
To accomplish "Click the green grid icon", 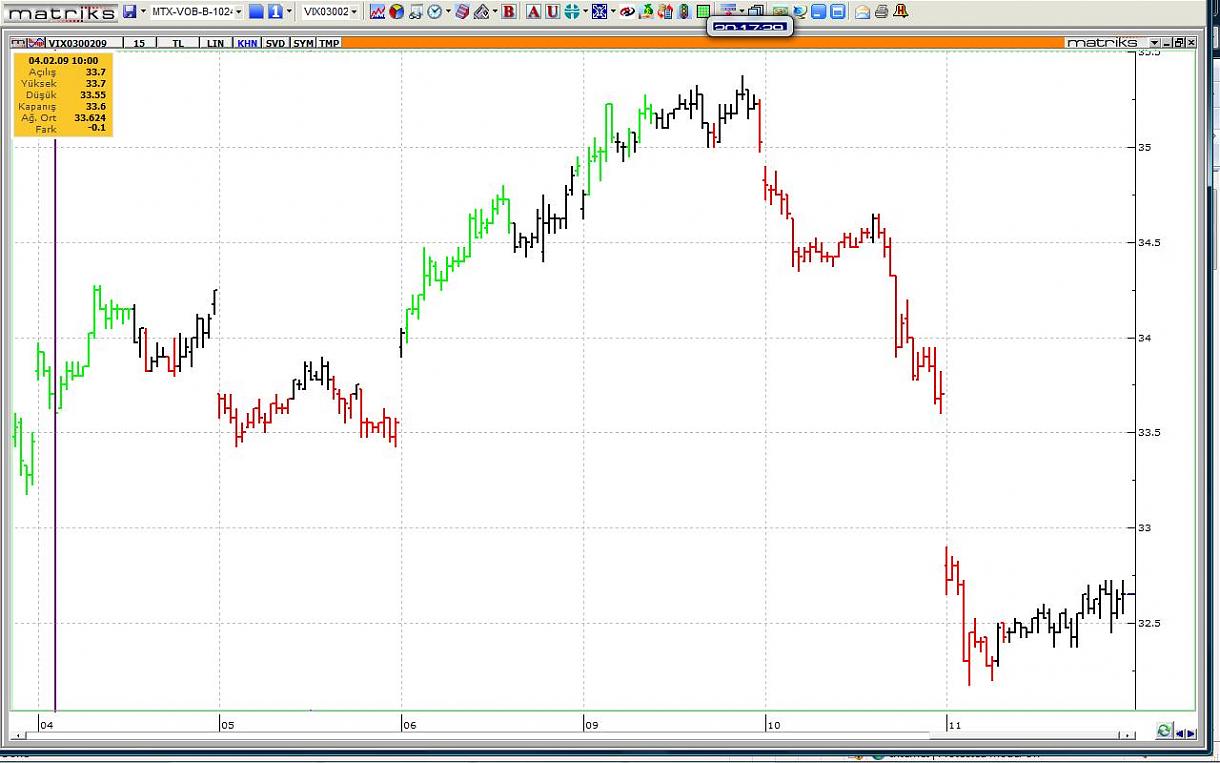I will (x=703, y=11).
